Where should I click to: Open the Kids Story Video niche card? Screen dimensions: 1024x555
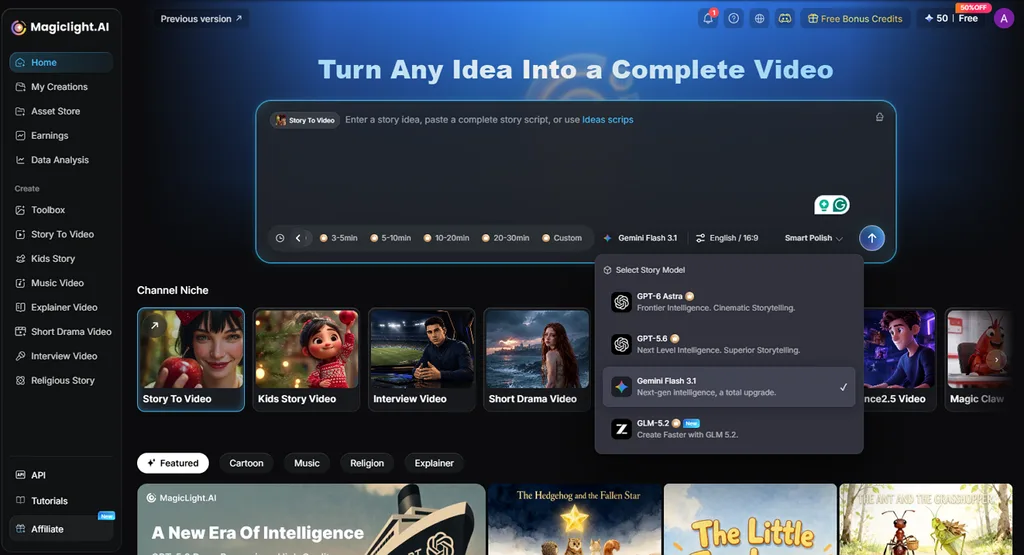click(x=306, y=360)
